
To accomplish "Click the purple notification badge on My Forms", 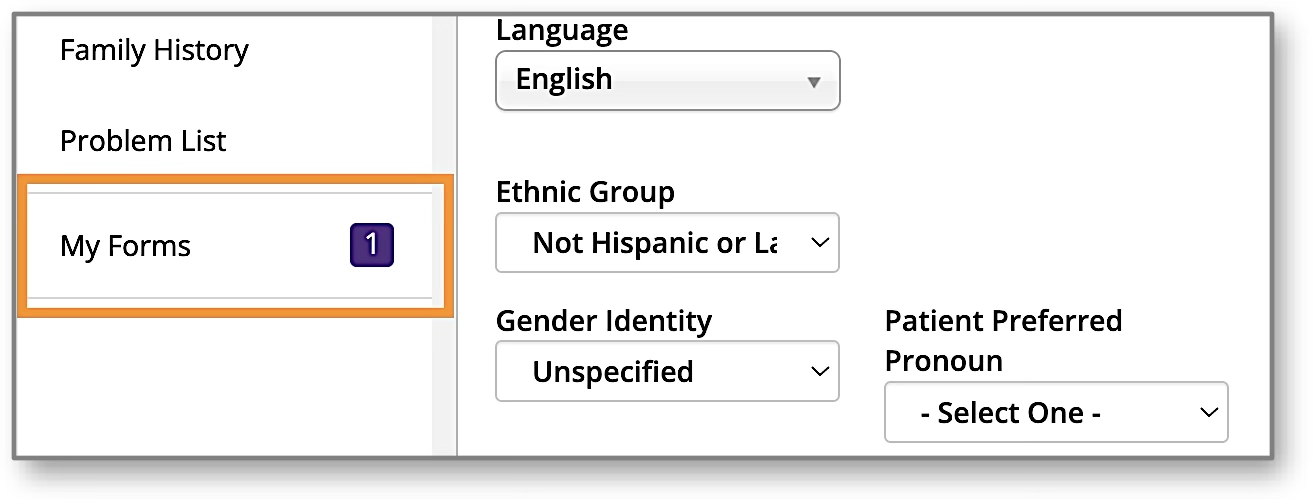I will pyautogui.click(x=371, y=246).
